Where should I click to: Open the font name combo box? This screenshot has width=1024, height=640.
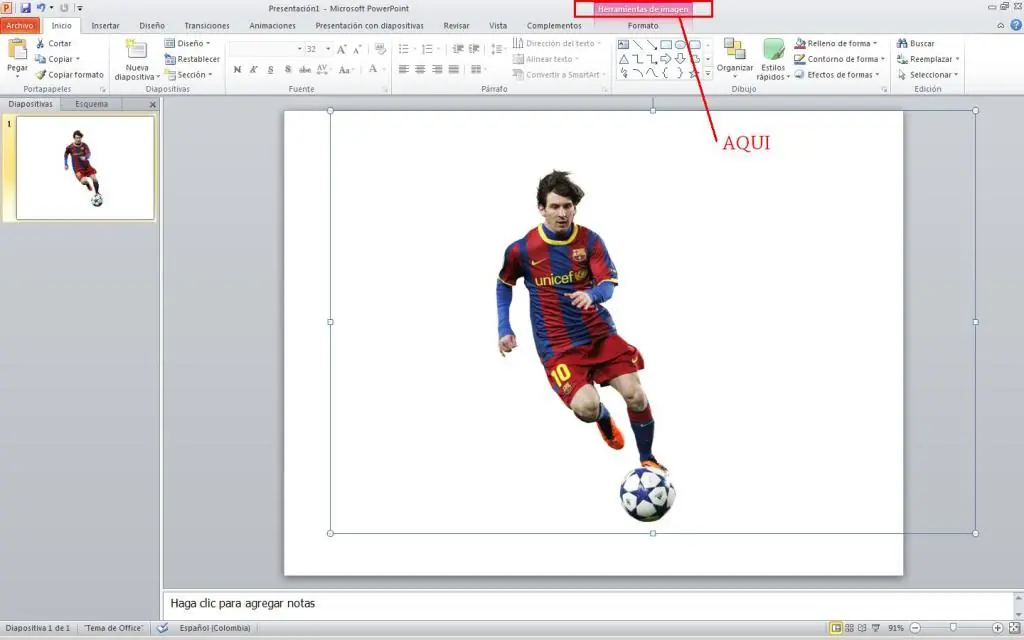click(x=266, y=49)
